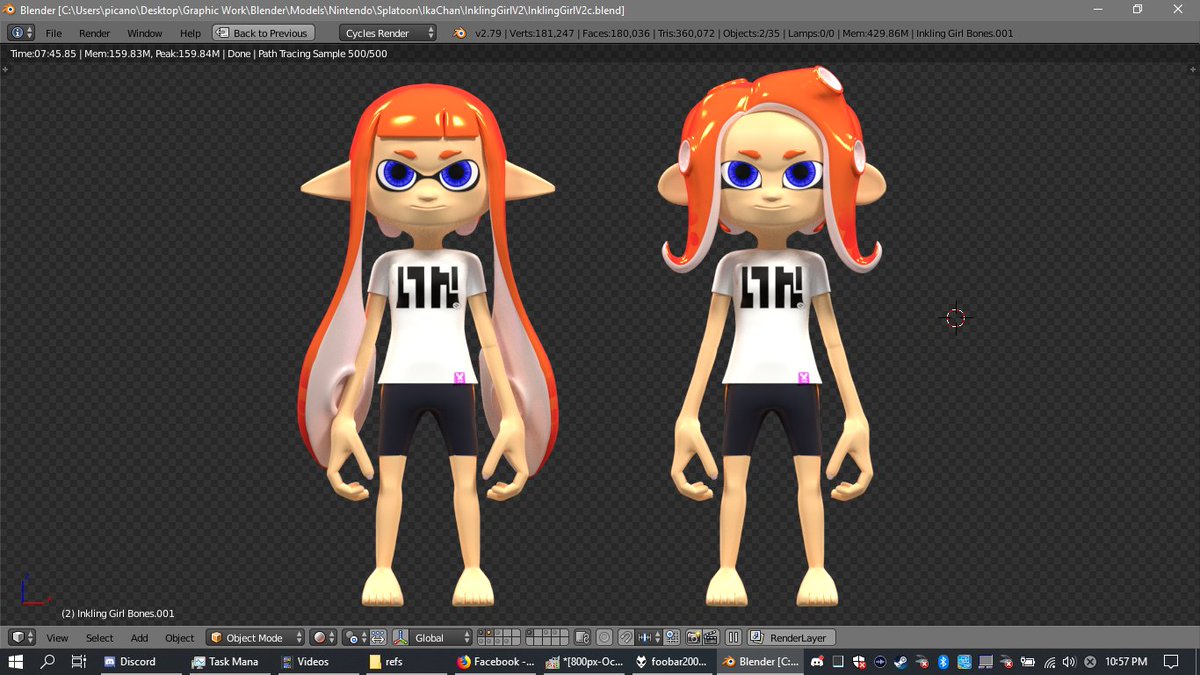This screenshot has height=675, width=1200.
Task: Open the Action Center notifications icon
Action: (x=1171, y=662)
